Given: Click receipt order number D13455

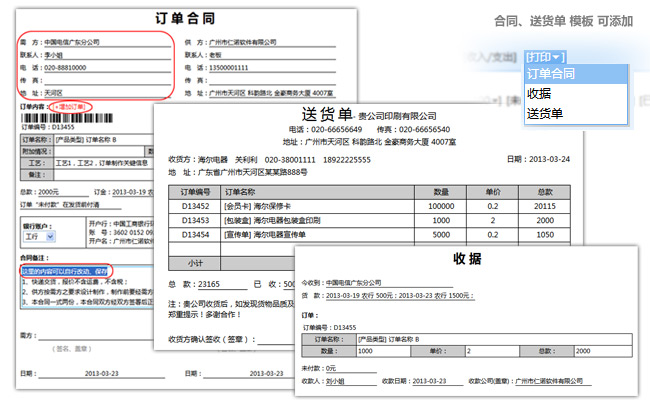Looking at the screenshot, I should tap(345, 328).
